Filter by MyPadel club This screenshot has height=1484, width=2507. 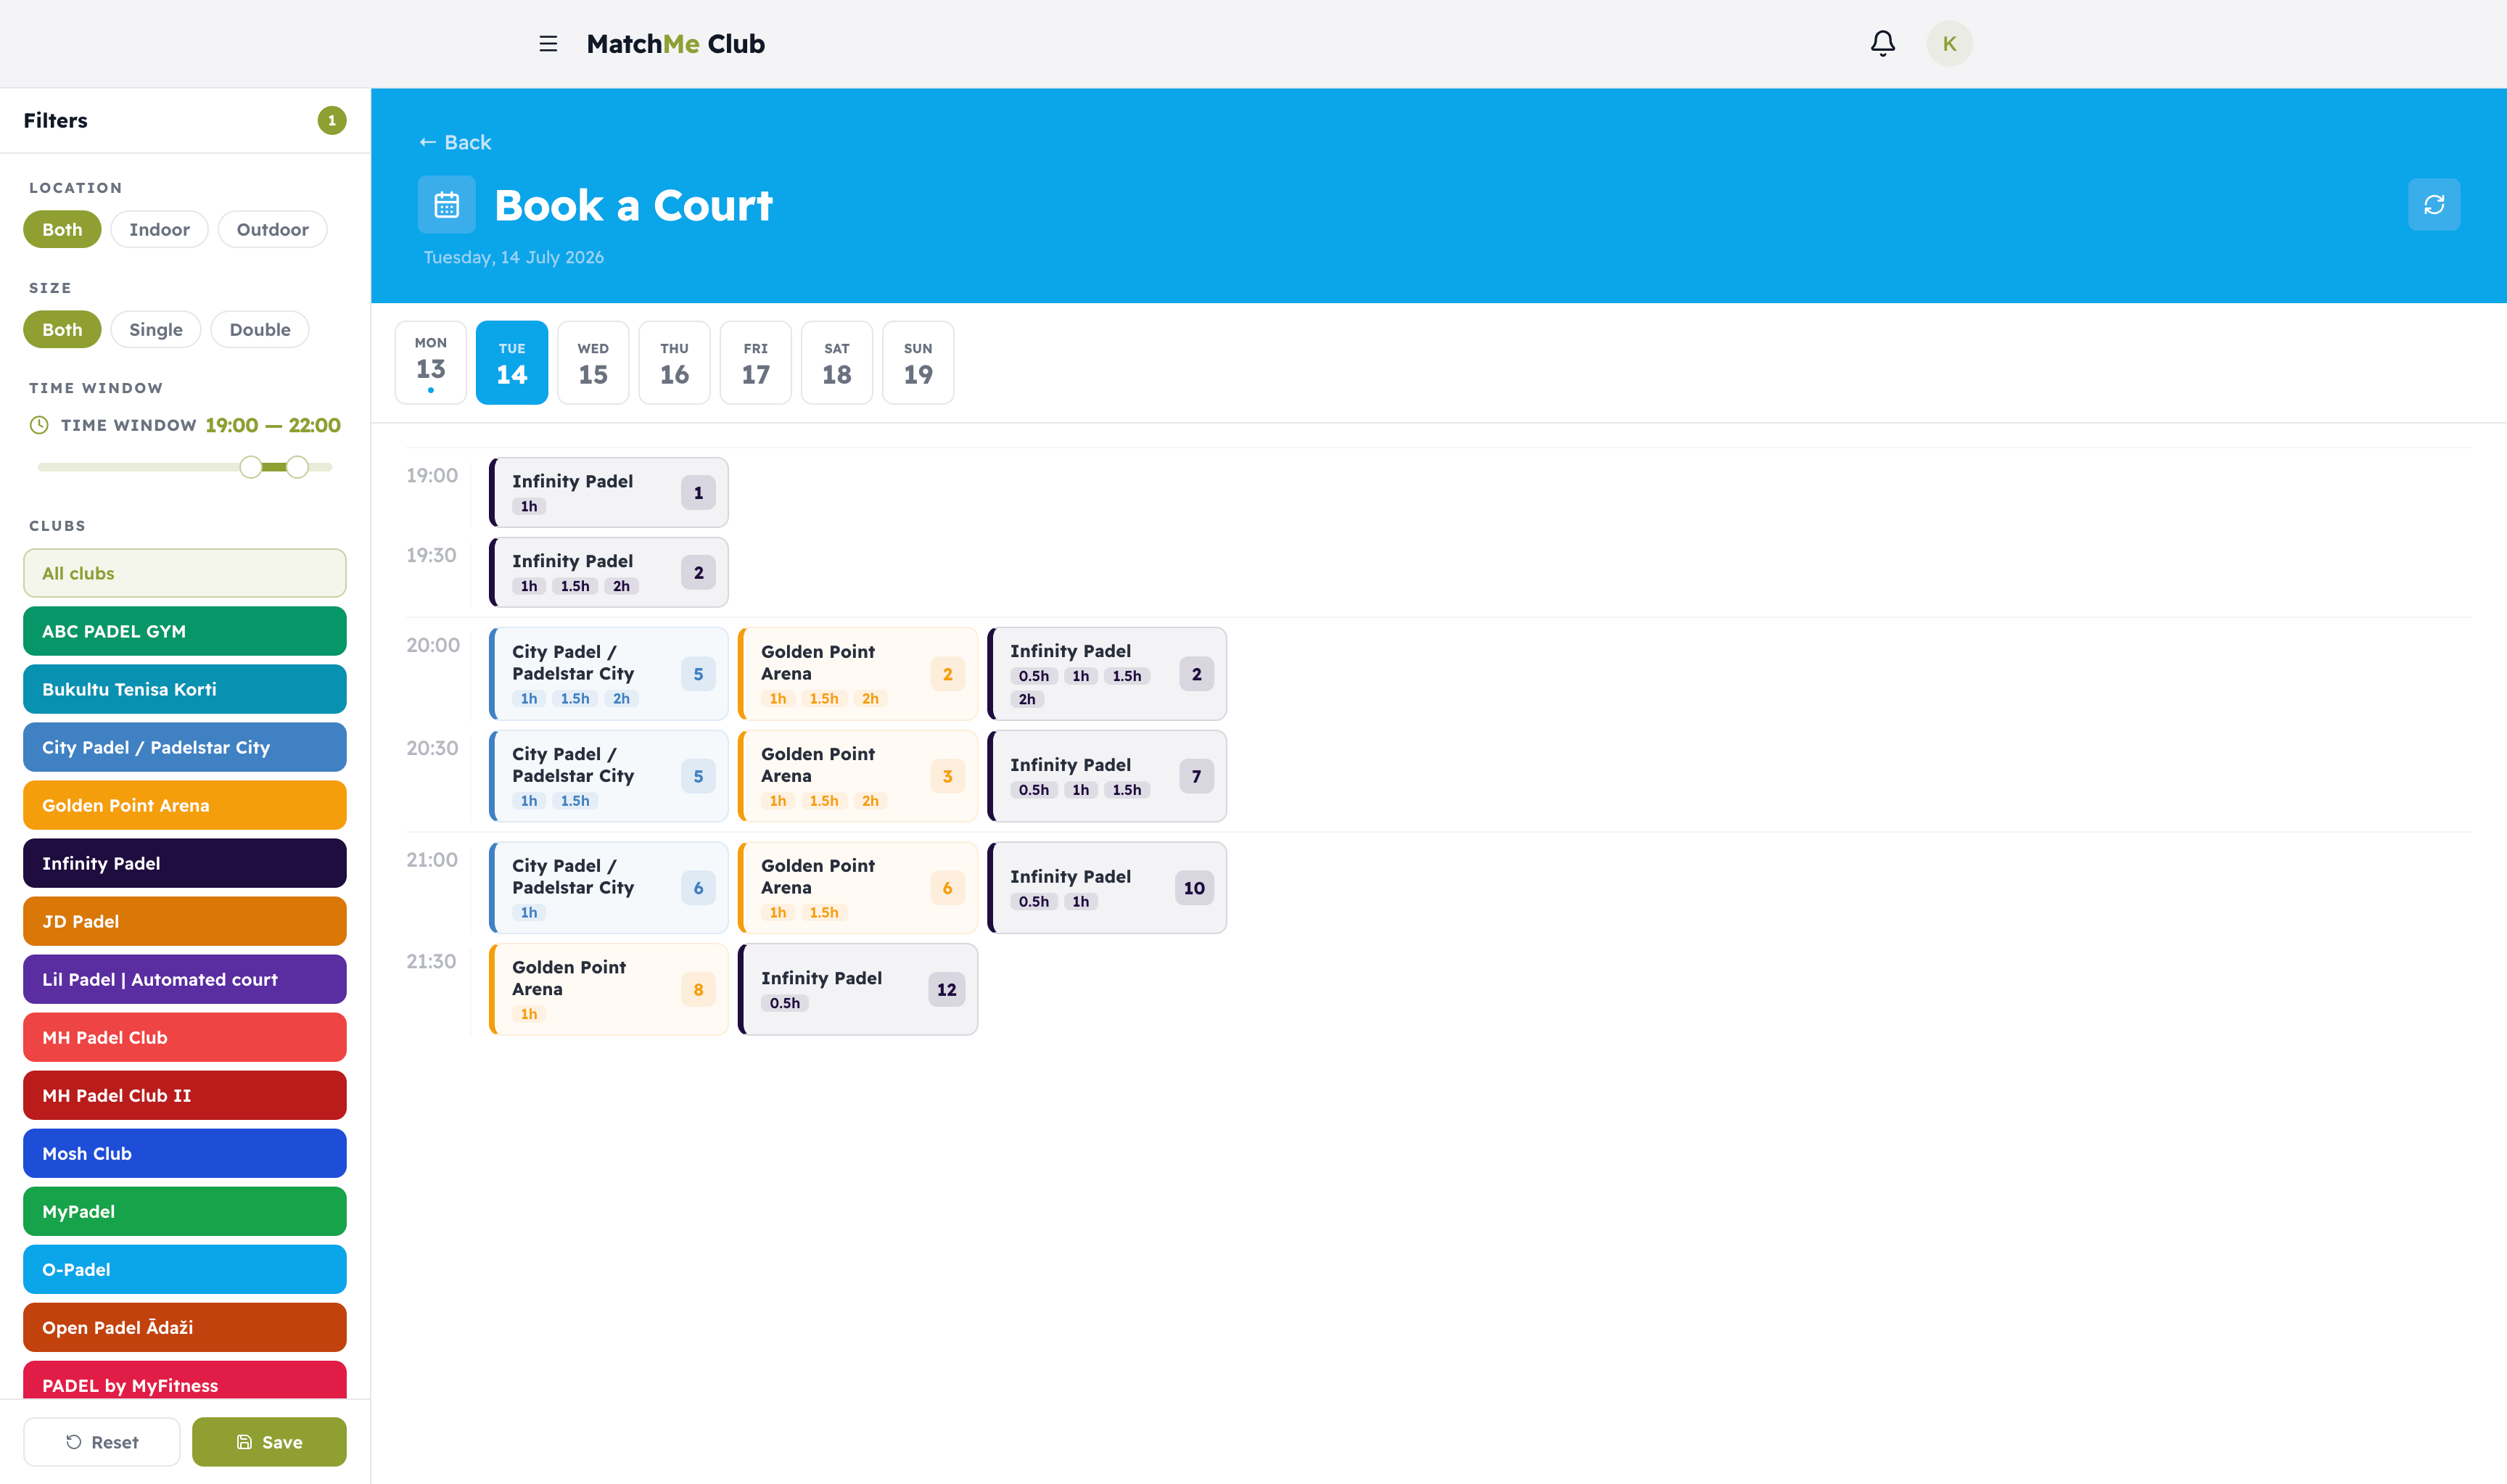pos(185,1211)
